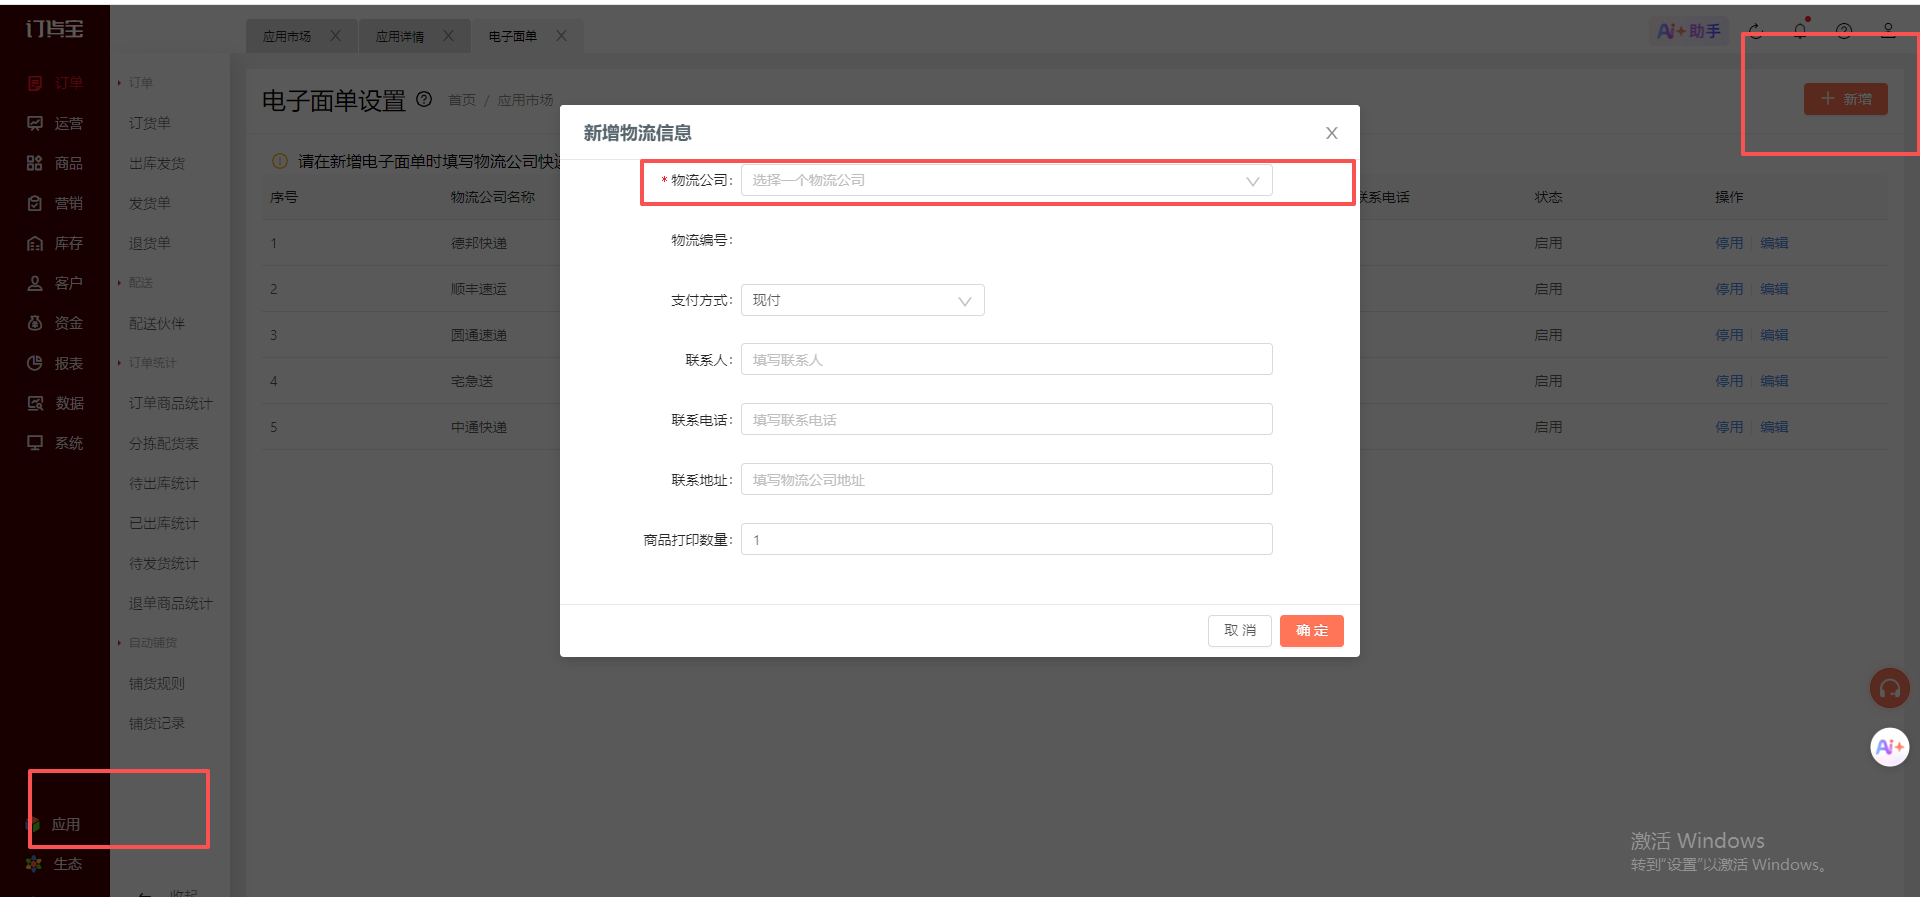
Task: Open the 报表 module in the sidebar
Action: point(55,363)
